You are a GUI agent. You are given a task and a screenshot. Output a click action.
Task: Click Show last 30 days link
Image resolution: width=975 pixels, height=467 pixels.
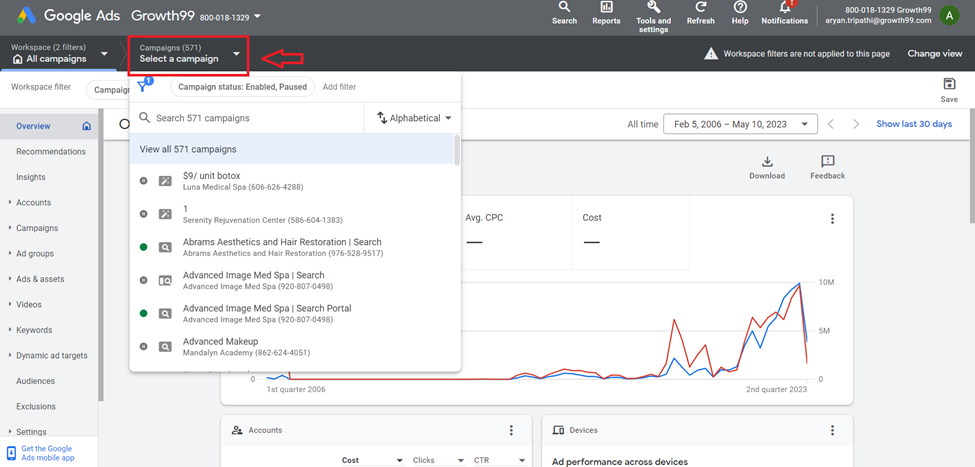[914, 124]
